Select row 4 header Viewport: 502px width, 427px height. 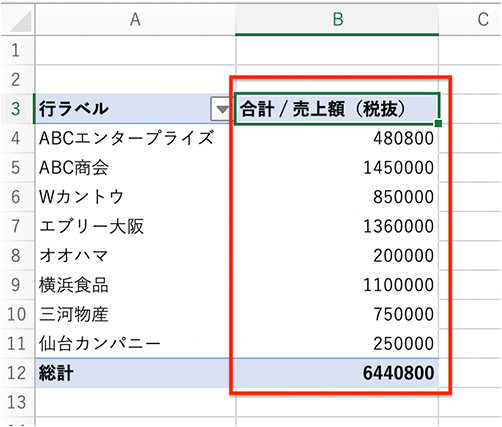tap(17, 138)
